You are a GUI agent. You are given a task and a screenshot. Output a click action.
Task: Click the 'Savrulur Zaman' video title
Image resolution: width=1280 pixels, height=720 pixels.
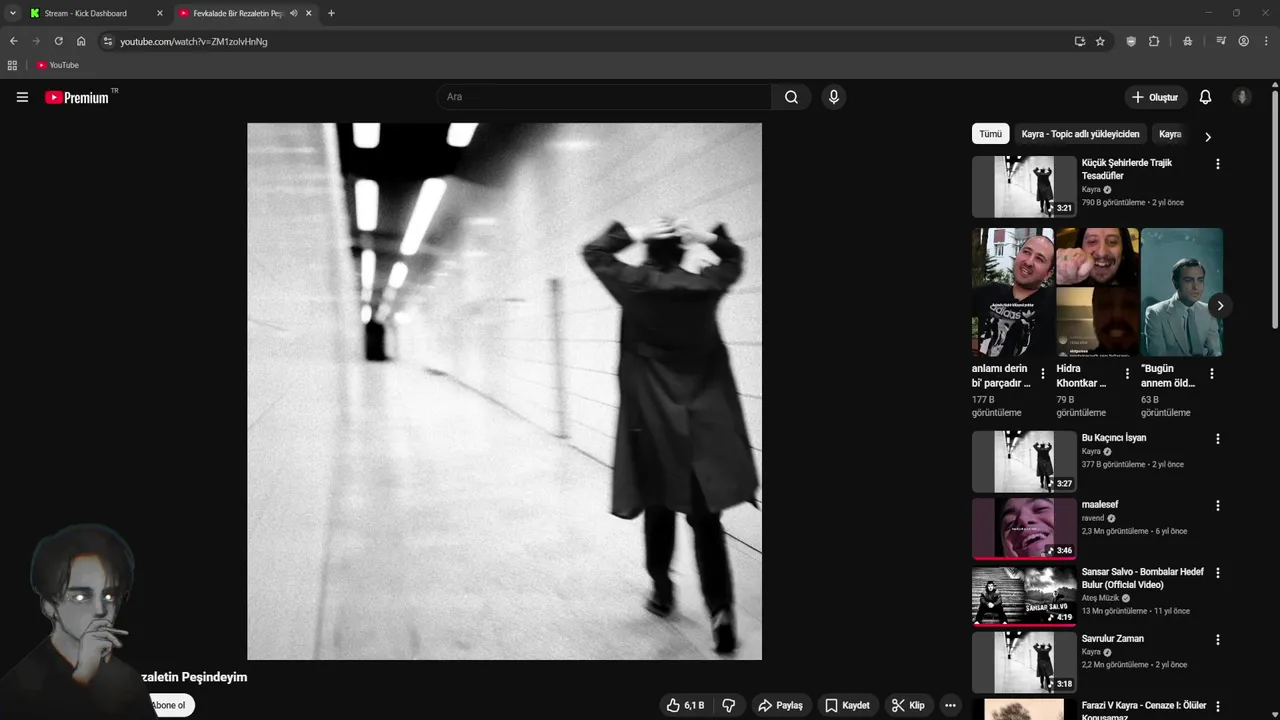[1112, 639]
